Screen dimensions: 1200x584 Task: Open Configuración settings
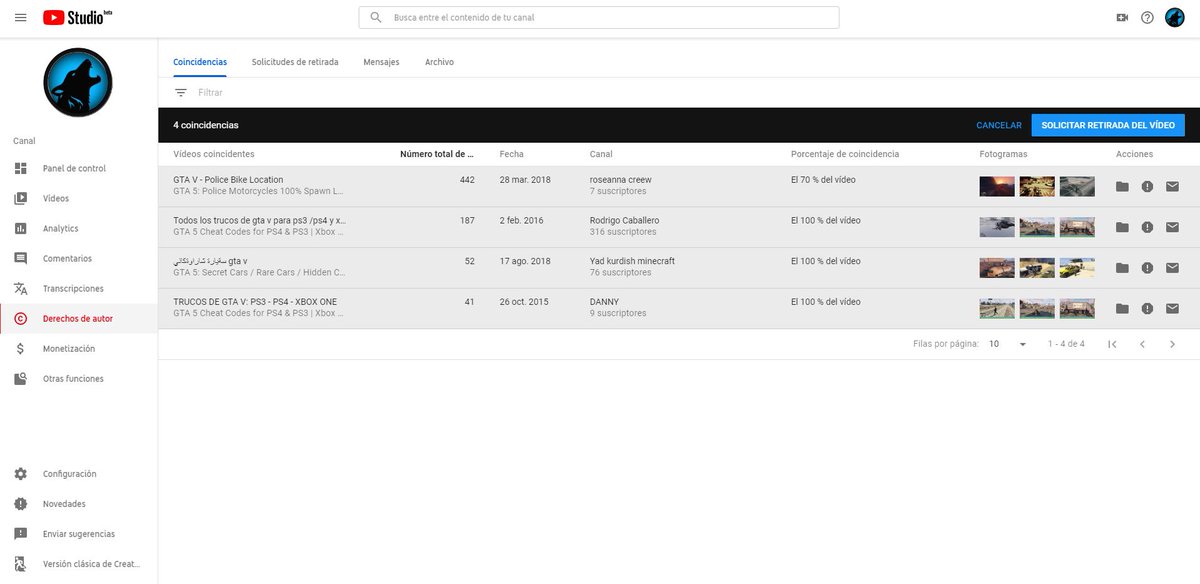tap(78, 474)
